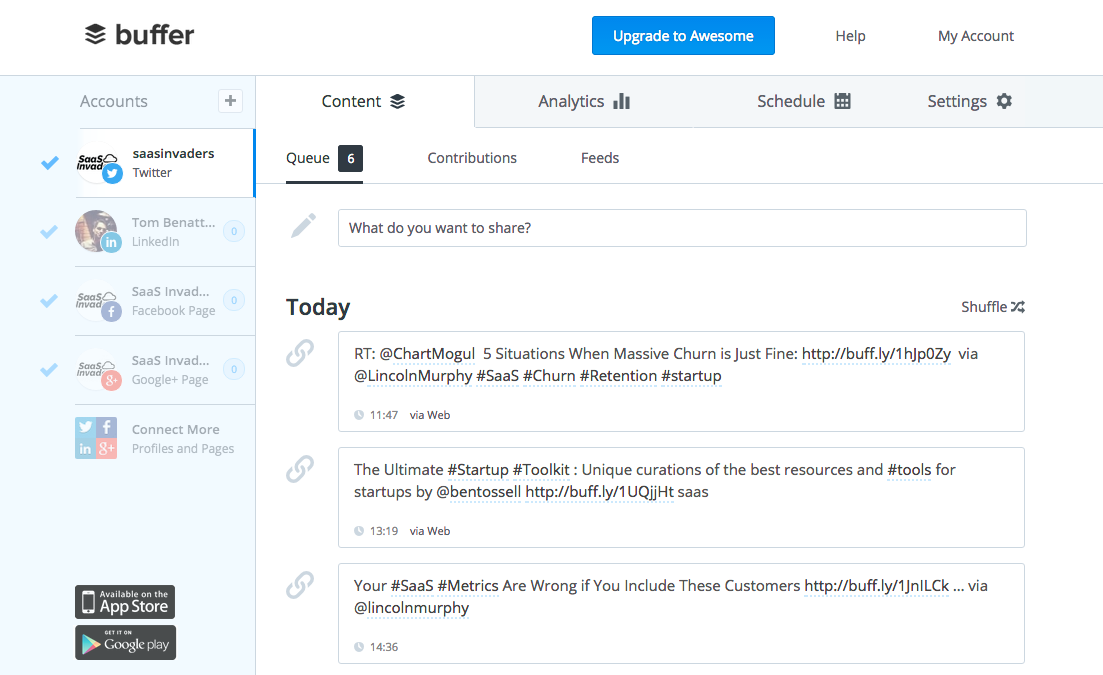Toggle checkmark for SaaS Invad Facebook Page
The image size is (1103, 675).
[x=49, y=301]
